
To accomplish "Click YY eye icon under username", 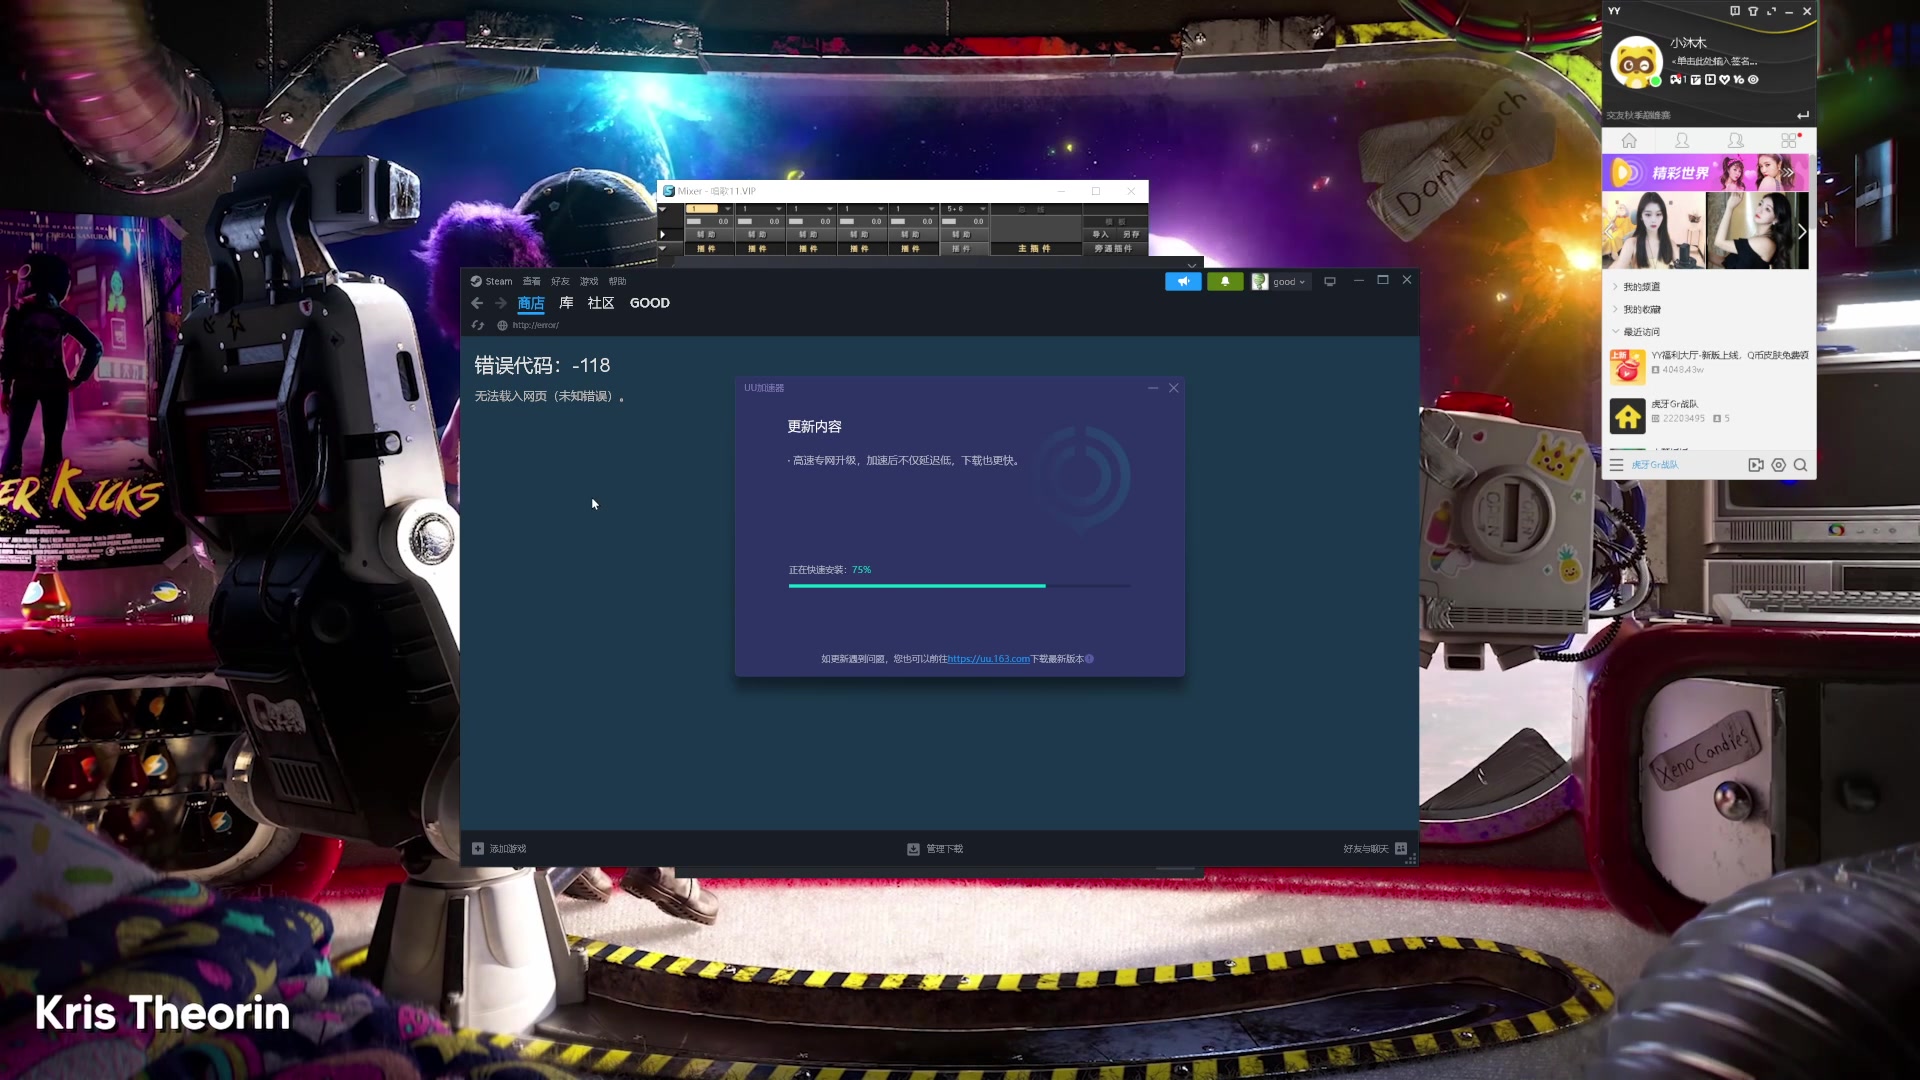I will (1753, 80).
